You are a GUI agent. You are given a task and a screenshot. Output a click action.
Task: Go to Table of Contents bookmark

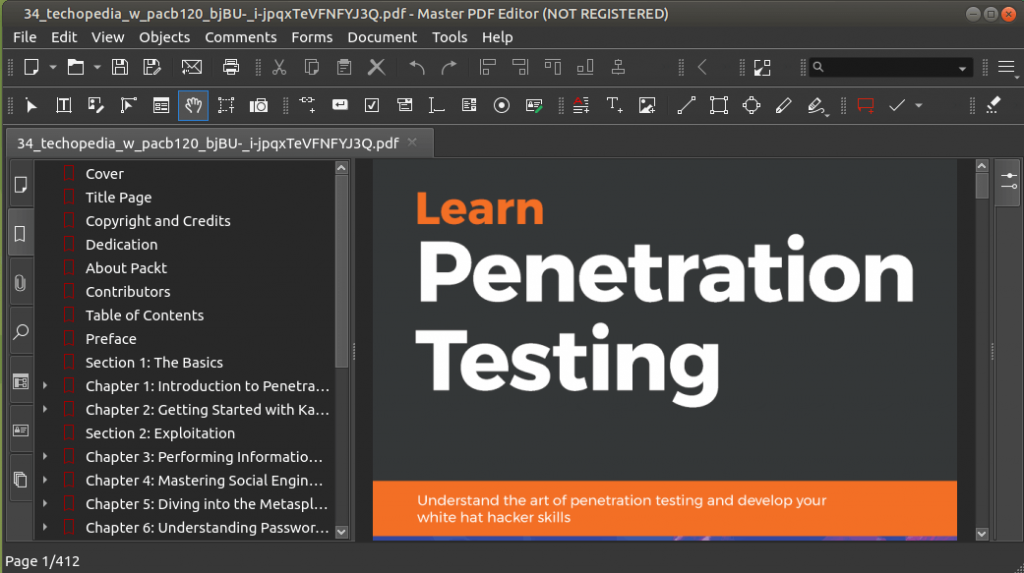pos(144,315)
